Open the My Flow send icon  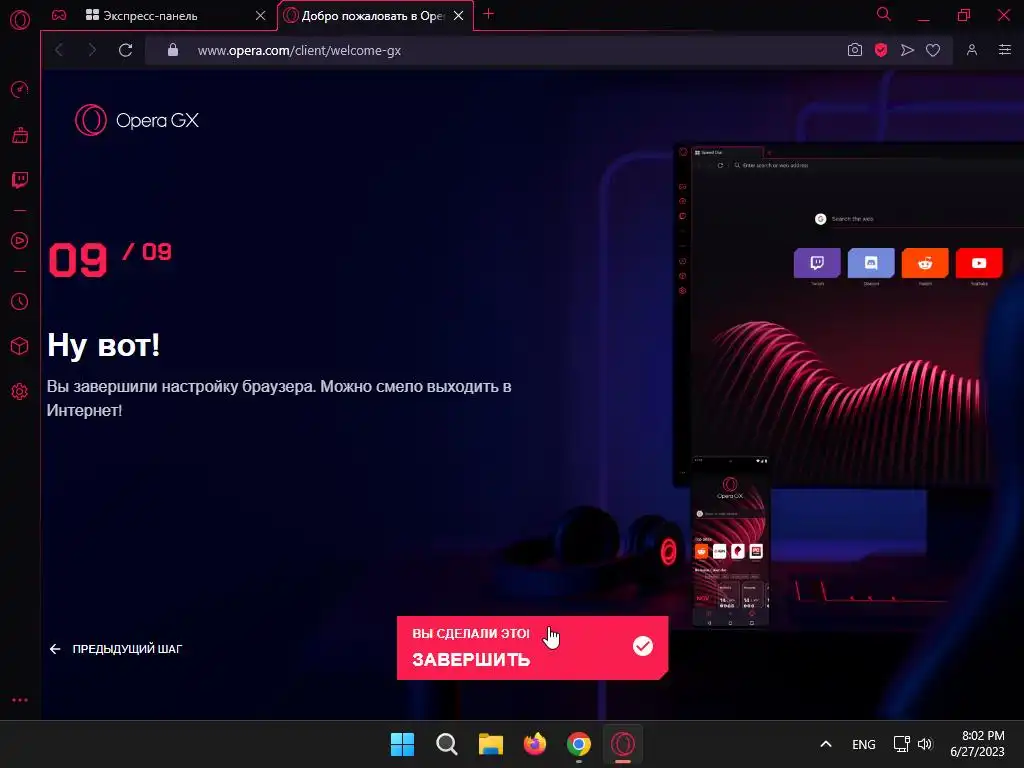click(x=907, y=50)
